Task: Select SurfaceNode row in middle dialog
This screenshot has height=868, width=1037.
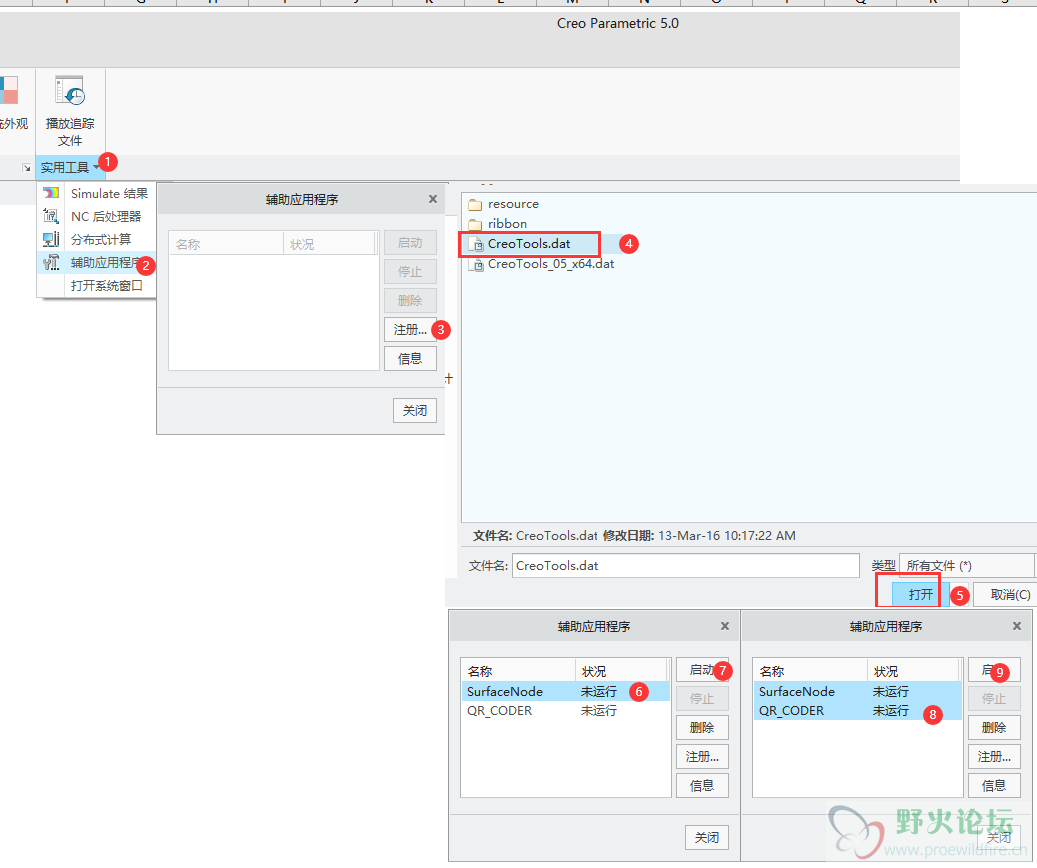Action: click(565, 691)
